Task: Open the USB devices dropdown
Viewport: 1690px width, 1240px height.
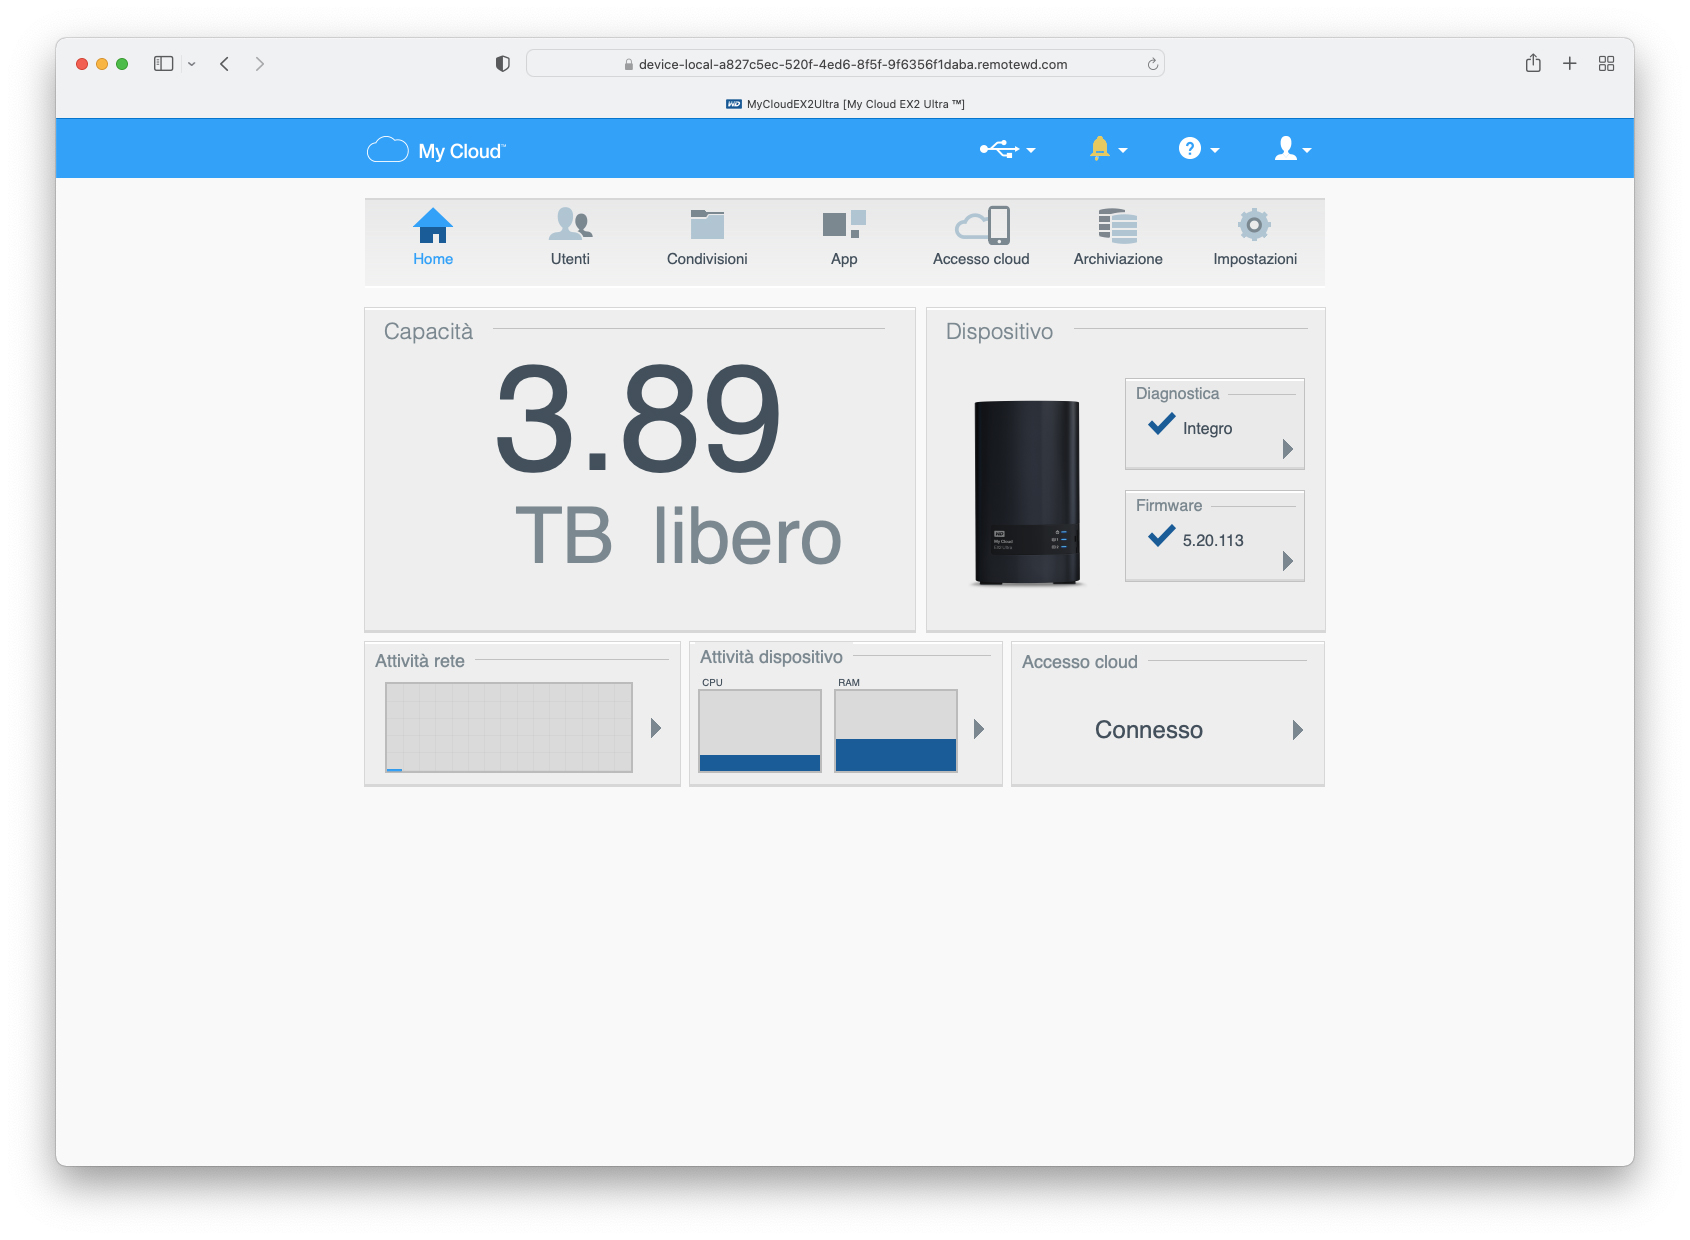Action: click(x=1007, y=149)
